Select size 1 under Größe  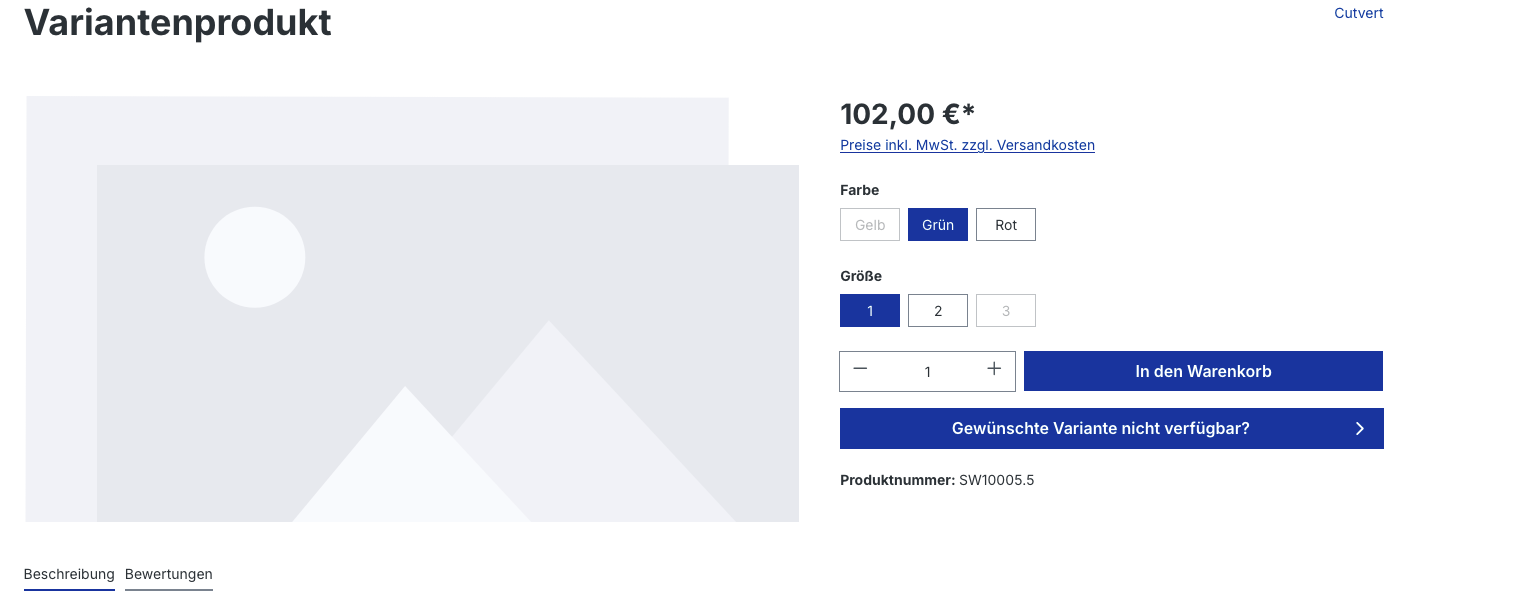pyautogui.click(x=870, y=311)
